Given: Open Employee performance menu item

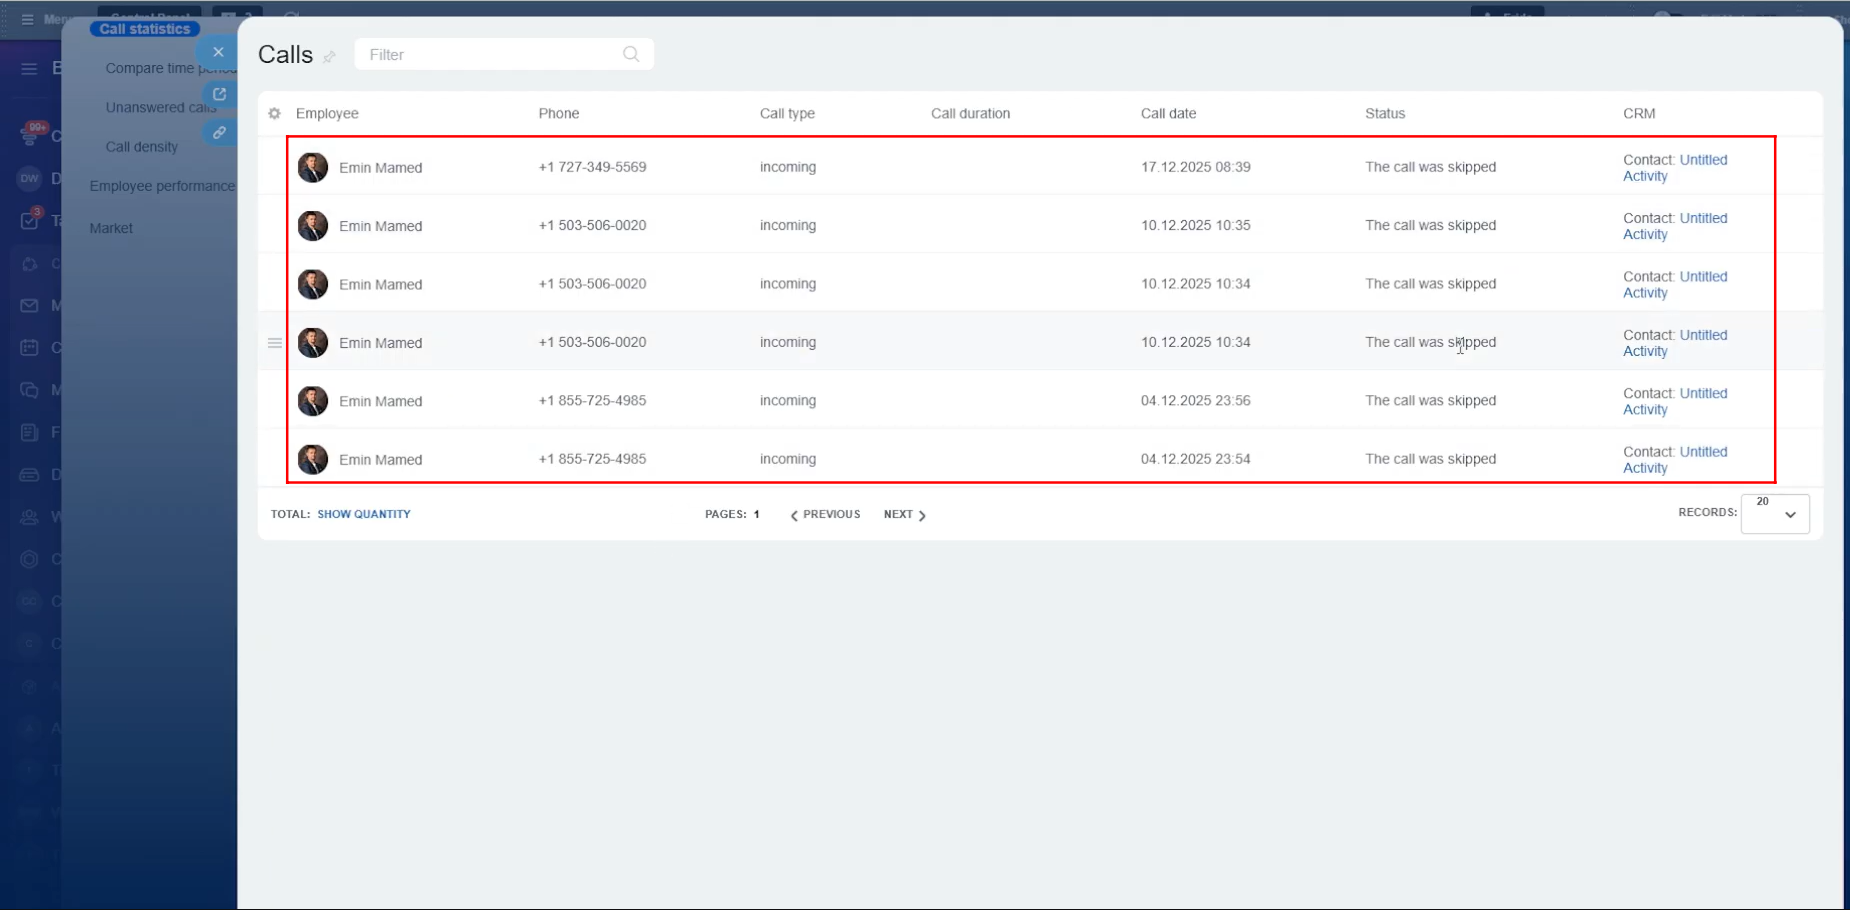Looking at the screenshot, I should [x=162, y=186].
